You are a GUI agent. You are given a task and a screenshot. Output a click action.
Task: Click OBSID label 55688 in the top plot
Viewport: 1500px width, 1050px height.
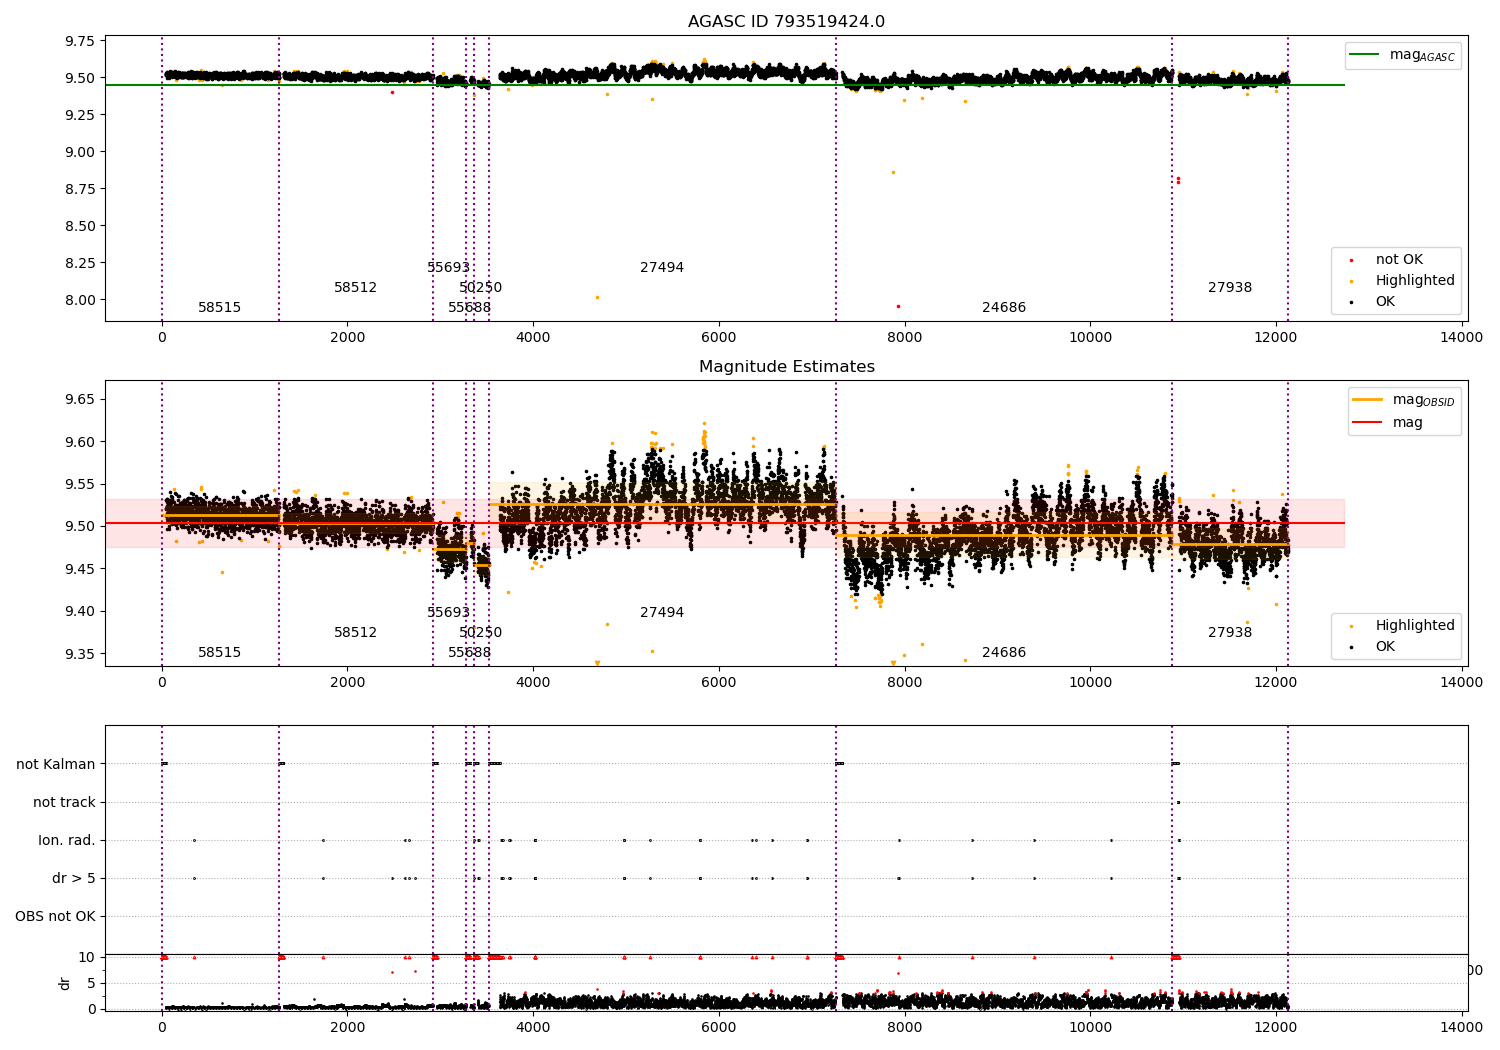469,308
